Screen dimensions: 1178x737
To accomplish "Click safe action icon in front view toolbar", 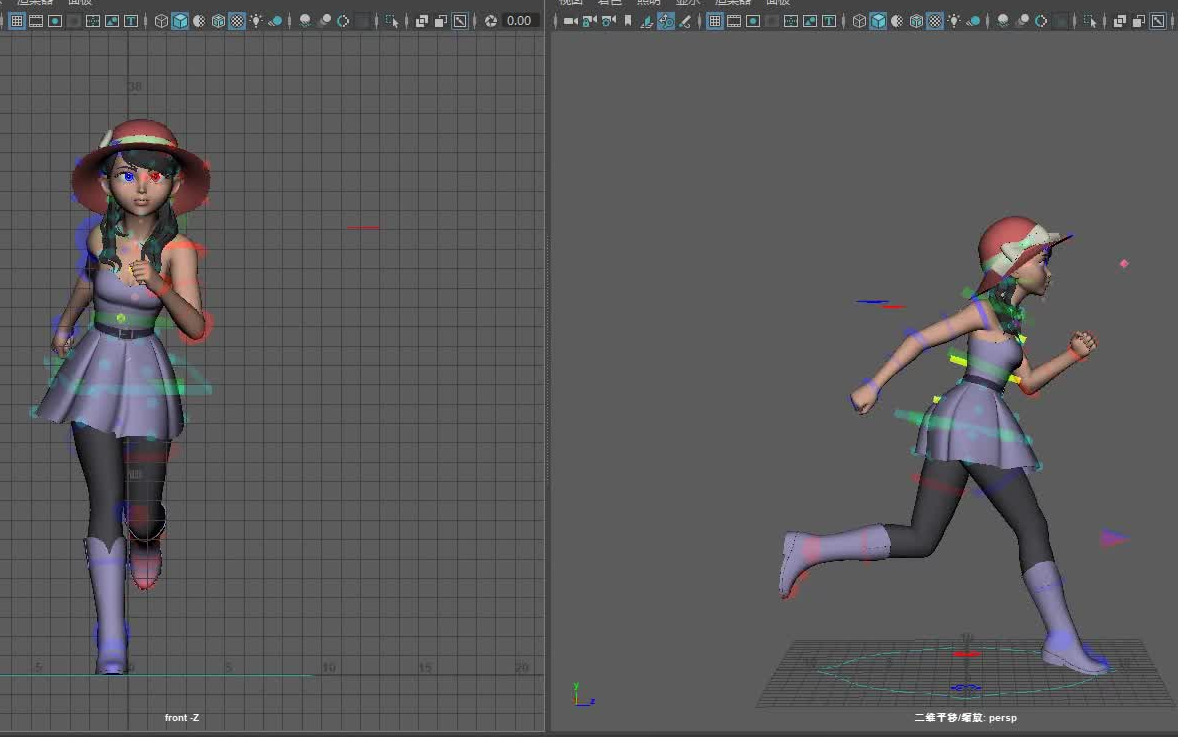I will 111,21.
